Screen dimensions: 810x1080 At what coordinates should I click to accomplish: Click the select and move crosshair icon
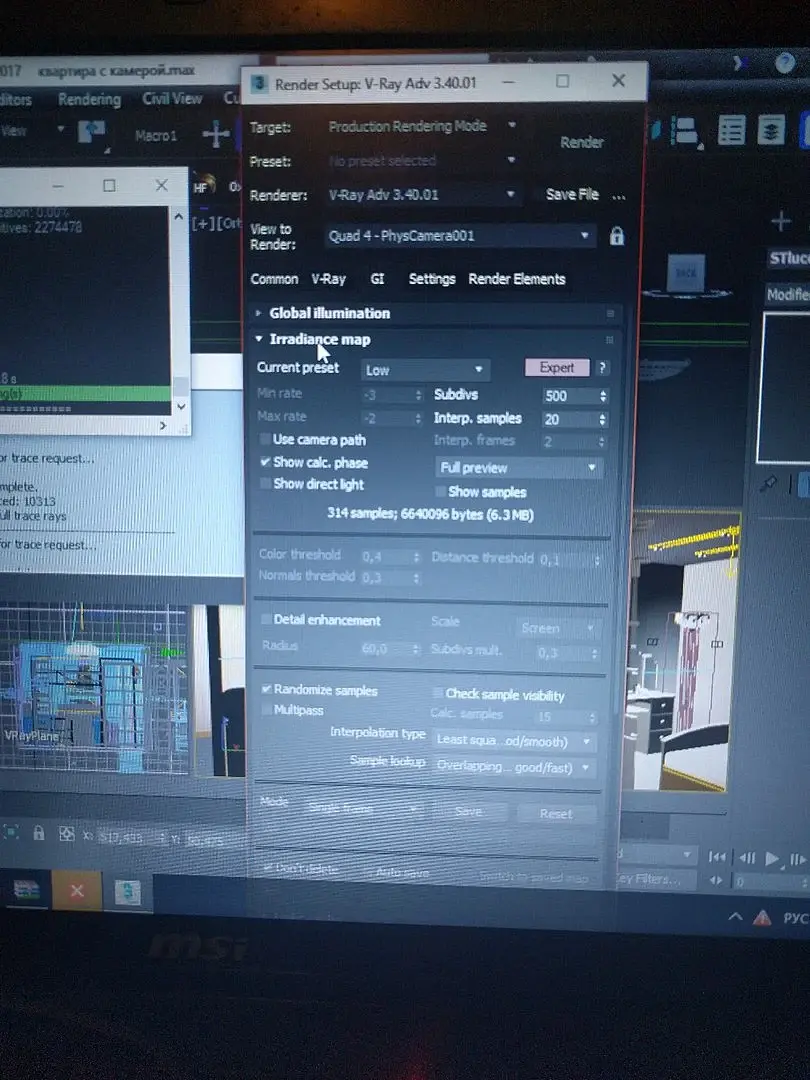216,134
